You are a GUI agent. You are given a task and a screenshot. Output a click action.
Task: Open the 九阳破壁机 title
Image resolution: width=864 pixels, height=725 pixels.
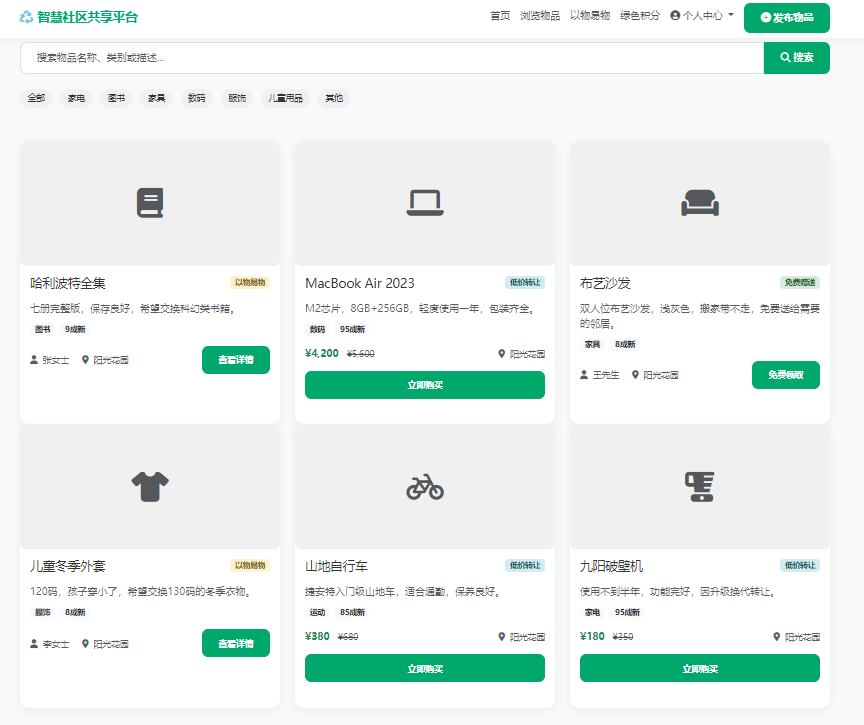612,566
